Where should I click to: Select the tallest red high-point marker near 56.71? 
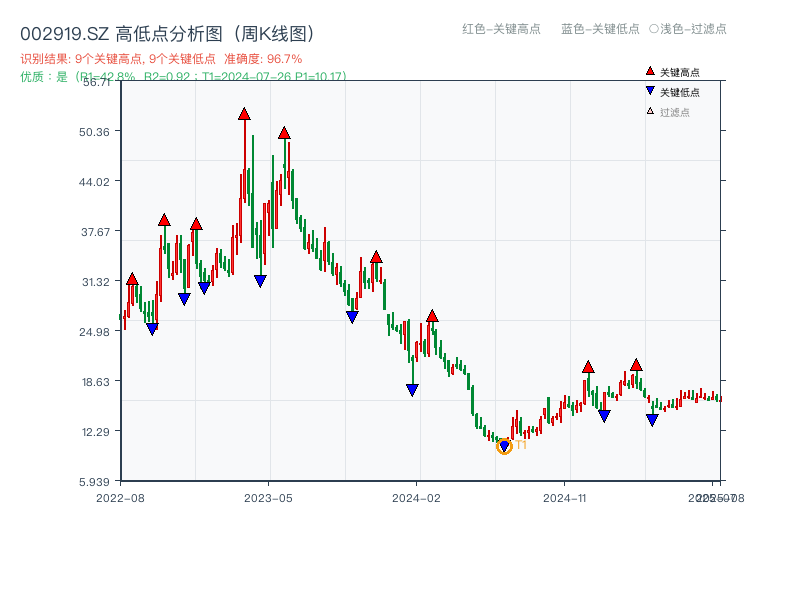[244, 112]
